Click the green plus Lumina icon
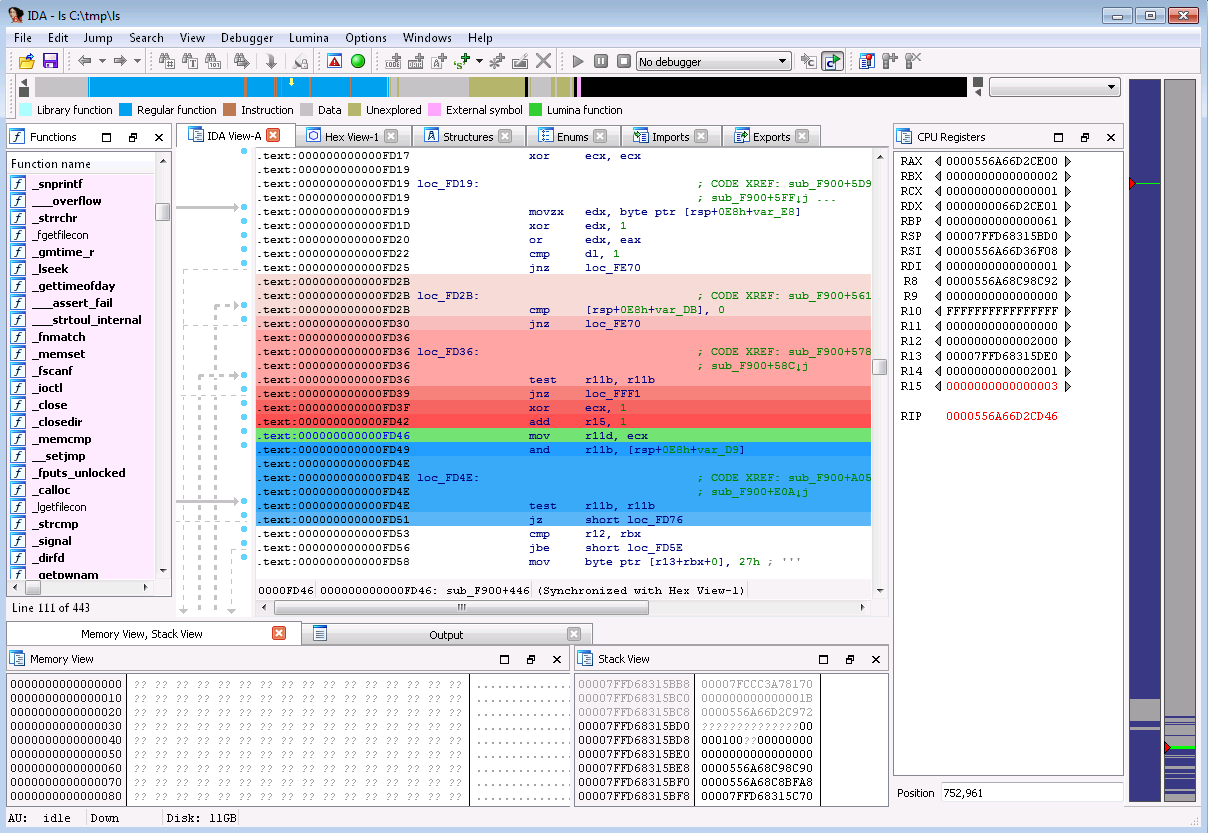This screenshot has width=1208, height=833. [461, 61]
